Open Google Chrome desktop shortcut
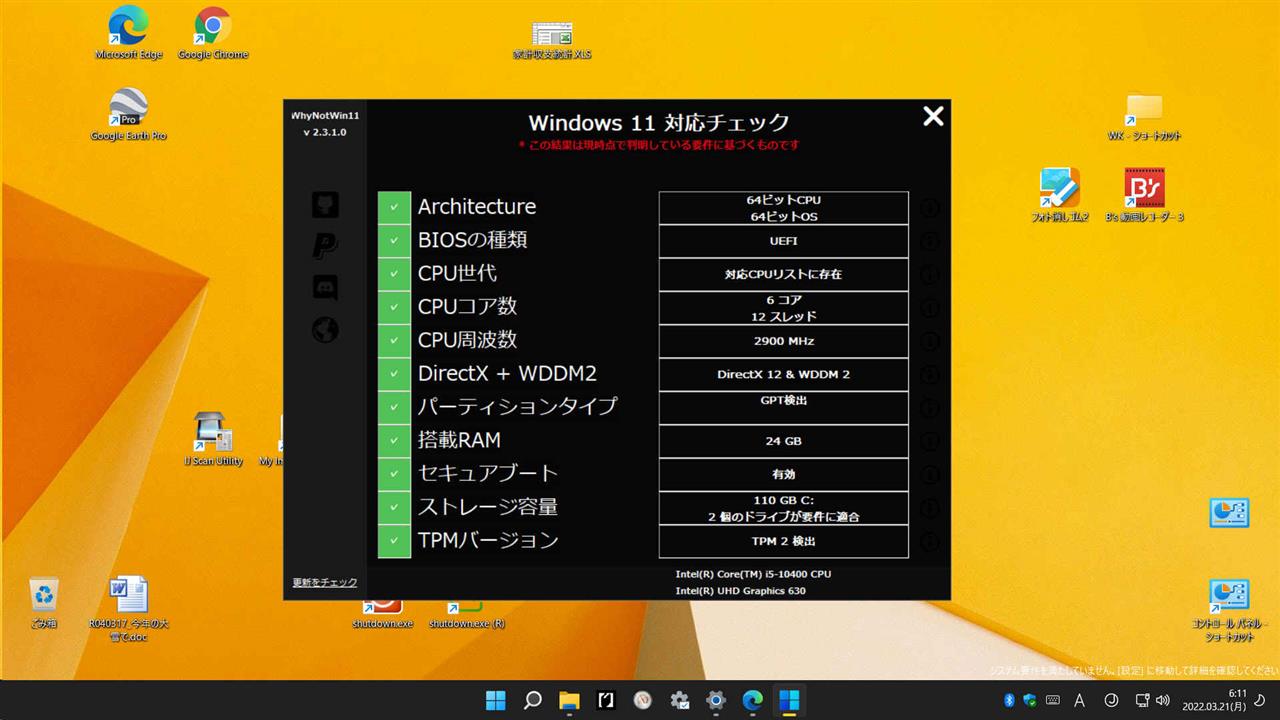 pos(213,34)
